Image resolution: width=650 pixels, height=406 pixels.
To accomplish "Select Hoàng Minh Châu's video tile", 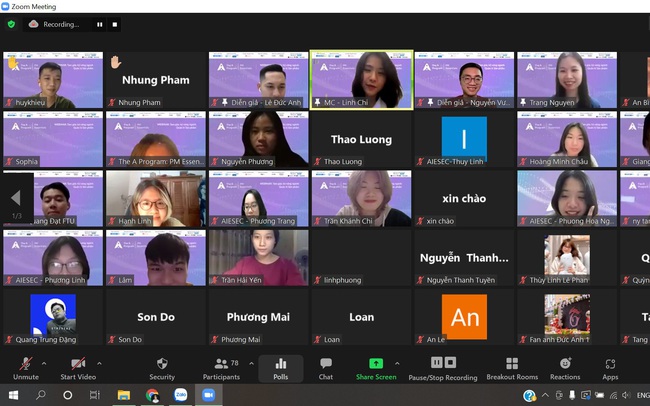I will pos(567,139).
